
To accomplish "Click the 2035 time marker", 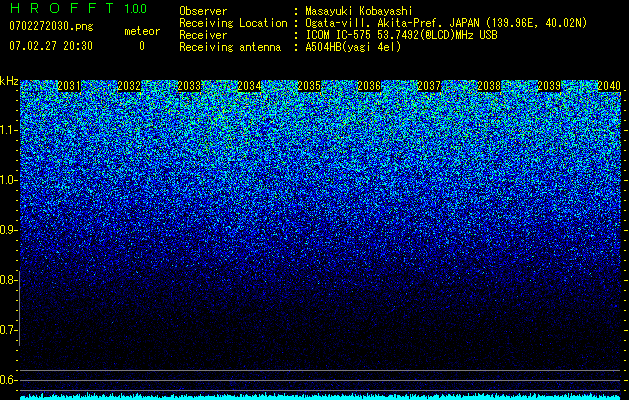I will [x=309, y=86].
